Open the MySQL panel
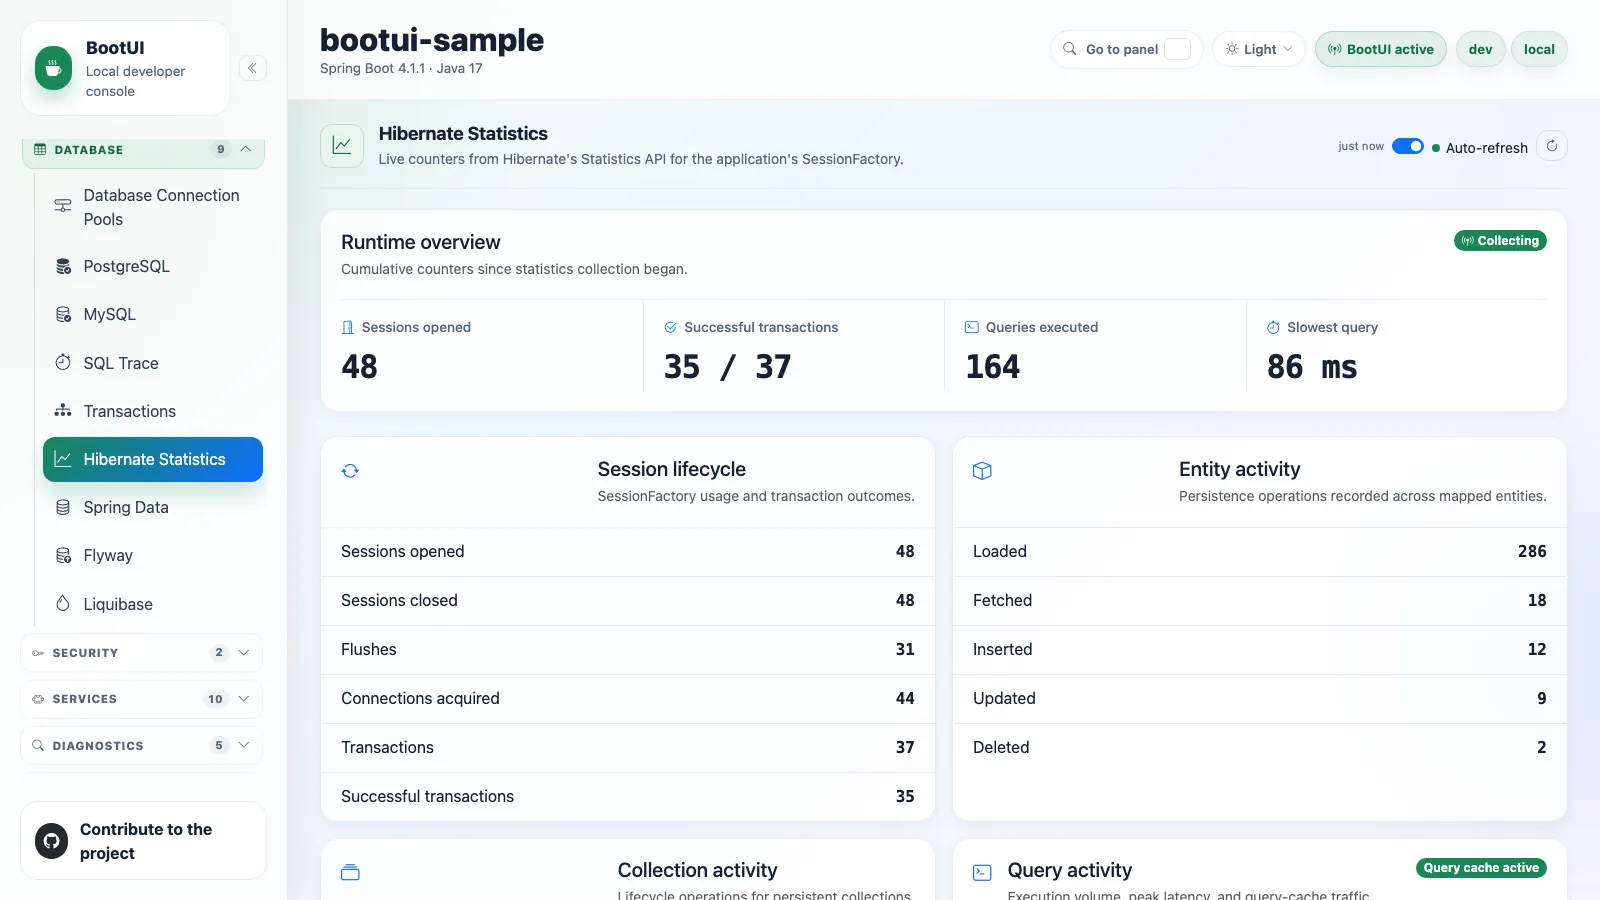This screenshot has height=900, width=1600. [x=152, y=314]
